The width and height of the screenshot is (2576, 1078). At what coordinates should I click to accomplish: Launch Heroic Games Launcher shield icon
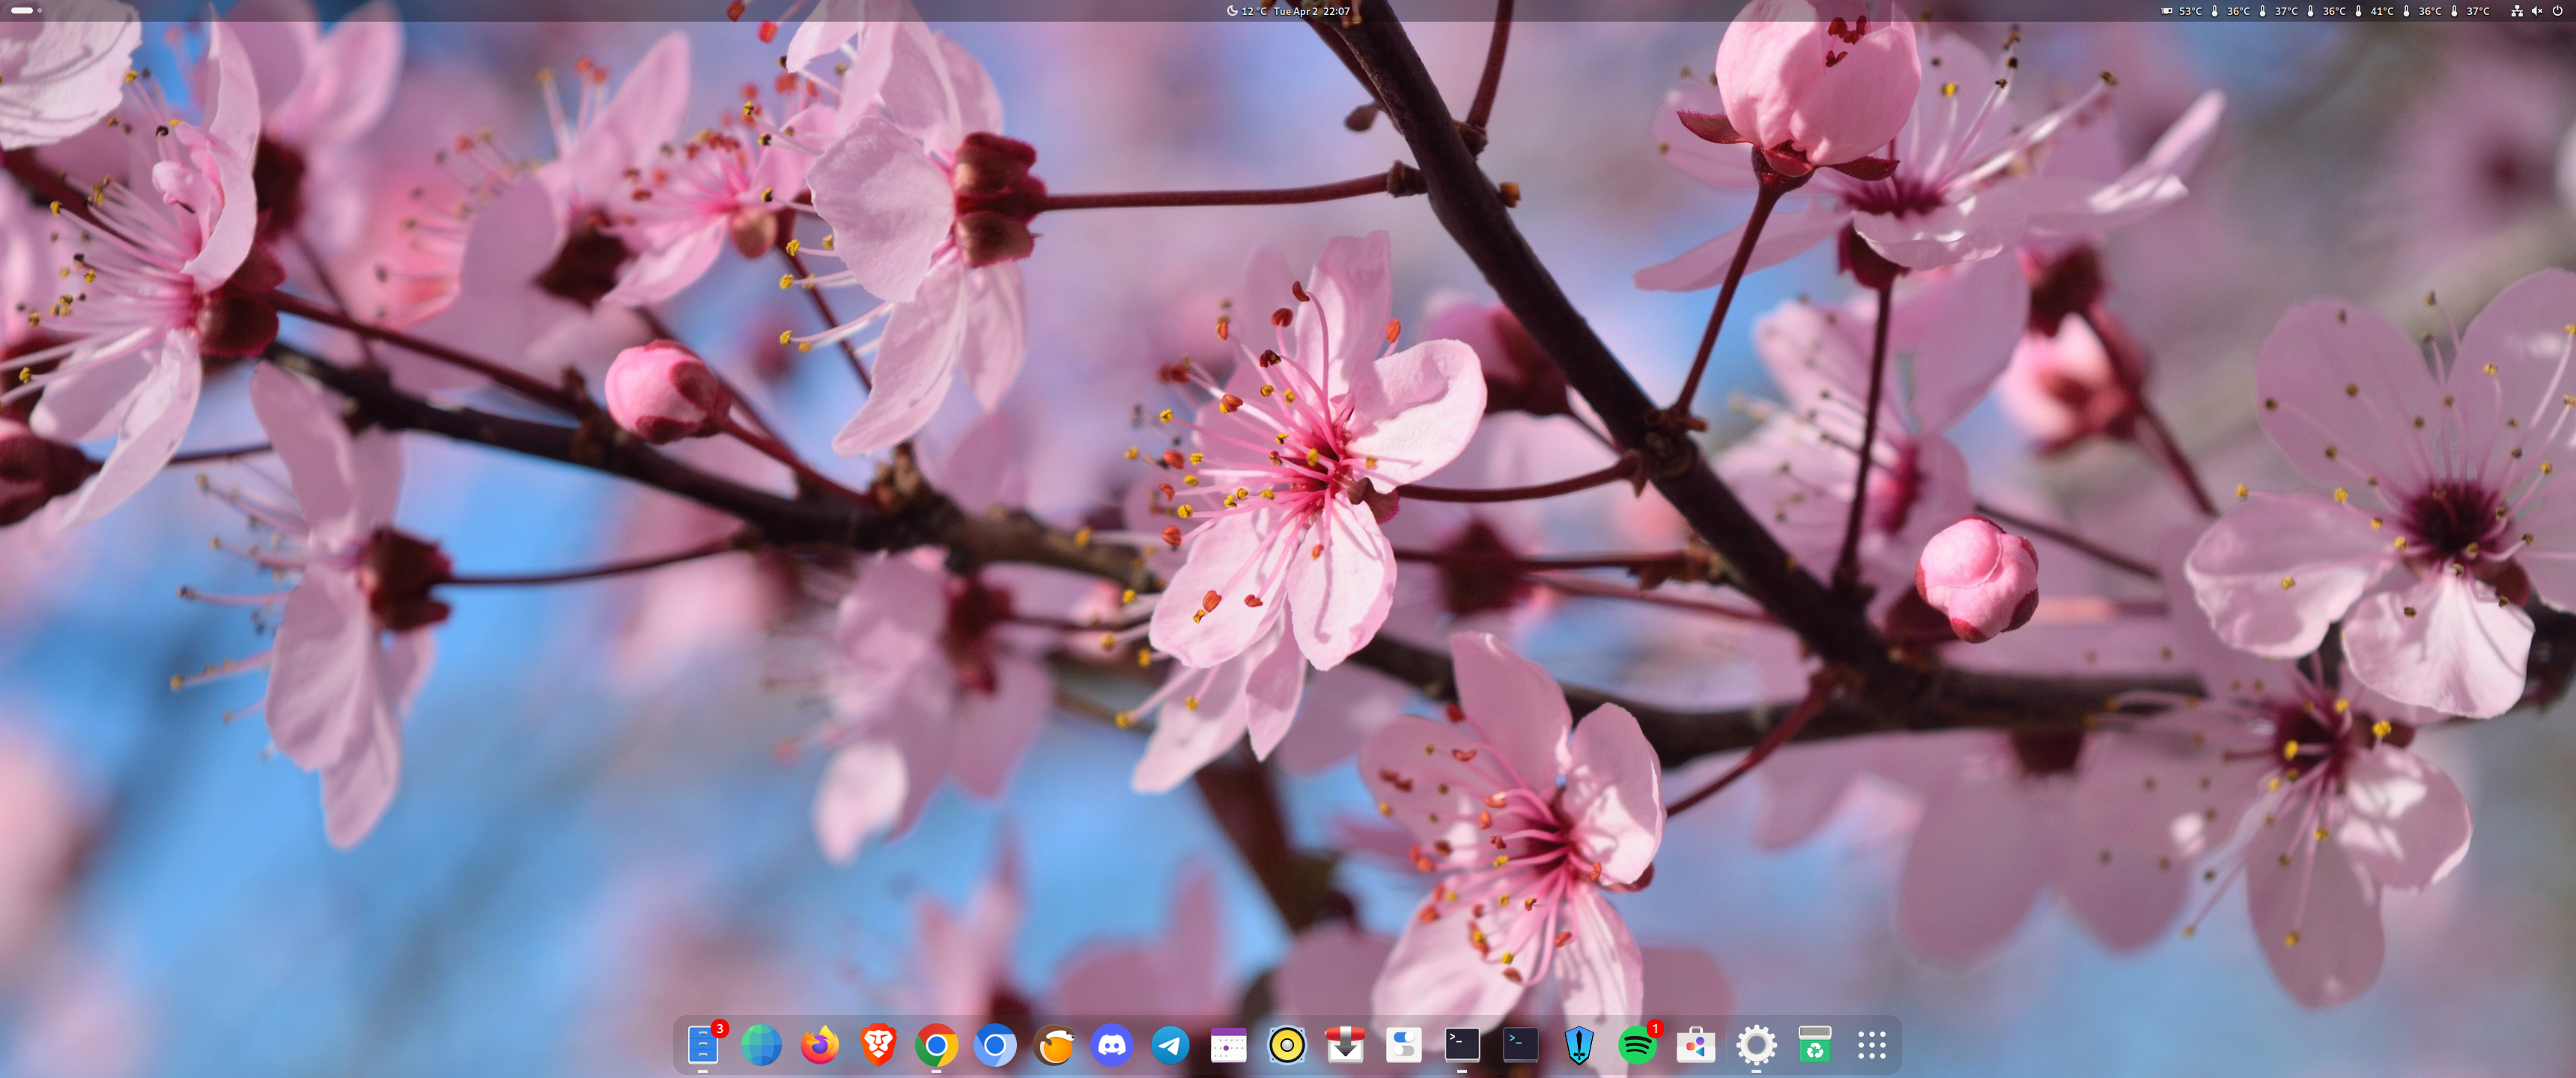(x=1579, y=1045)
